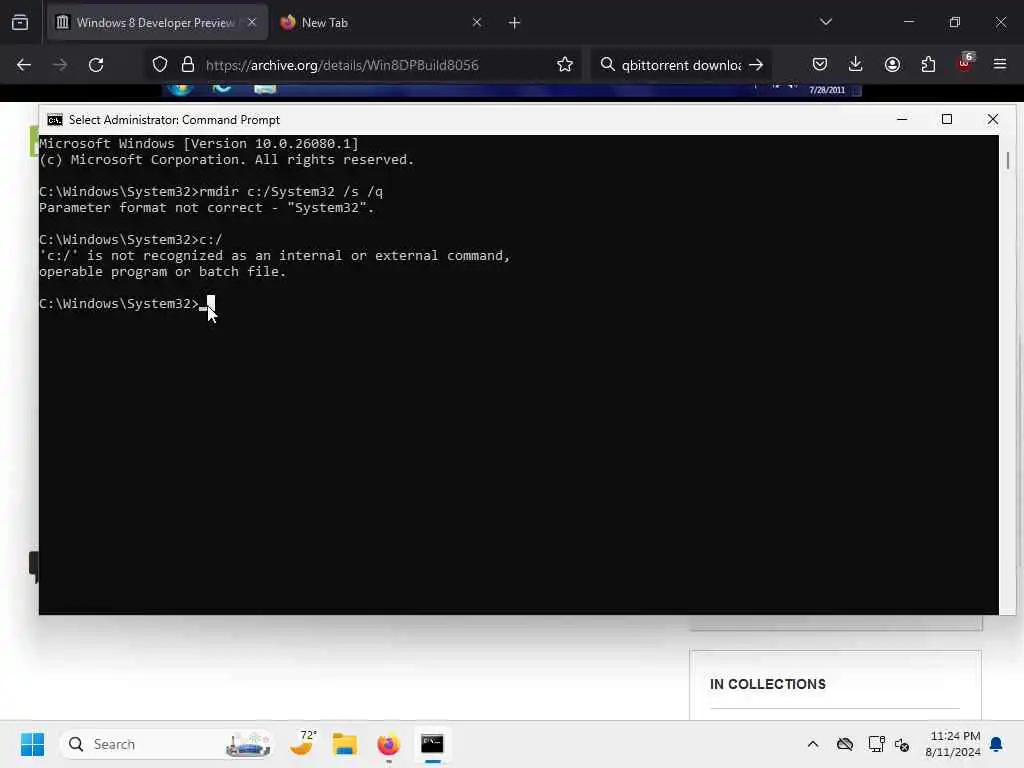Submit search with the arrow button
The width and height of the screenshot is (1024, 768).
[756, 65]
